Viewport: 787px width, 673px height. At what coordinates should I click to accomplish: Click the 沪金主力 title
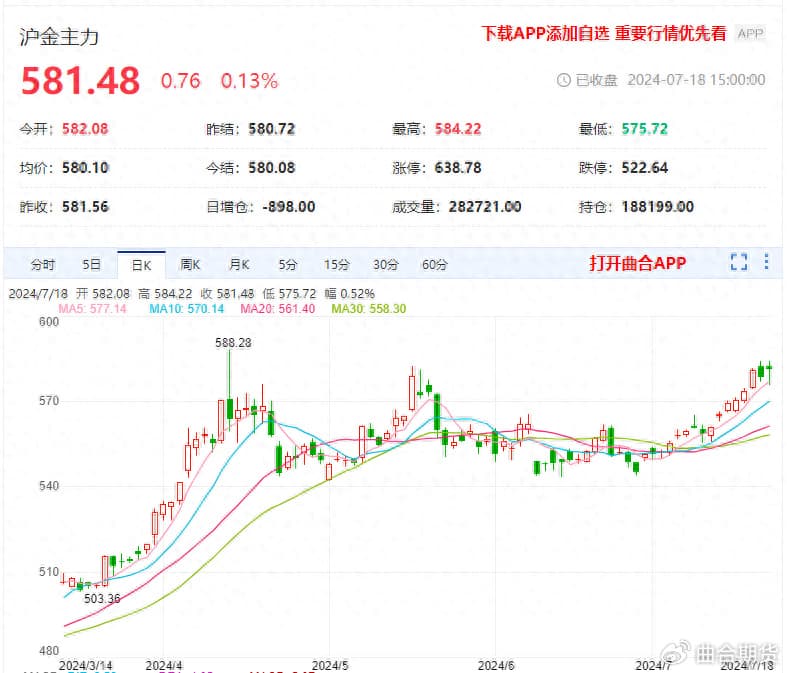[59, 37]
